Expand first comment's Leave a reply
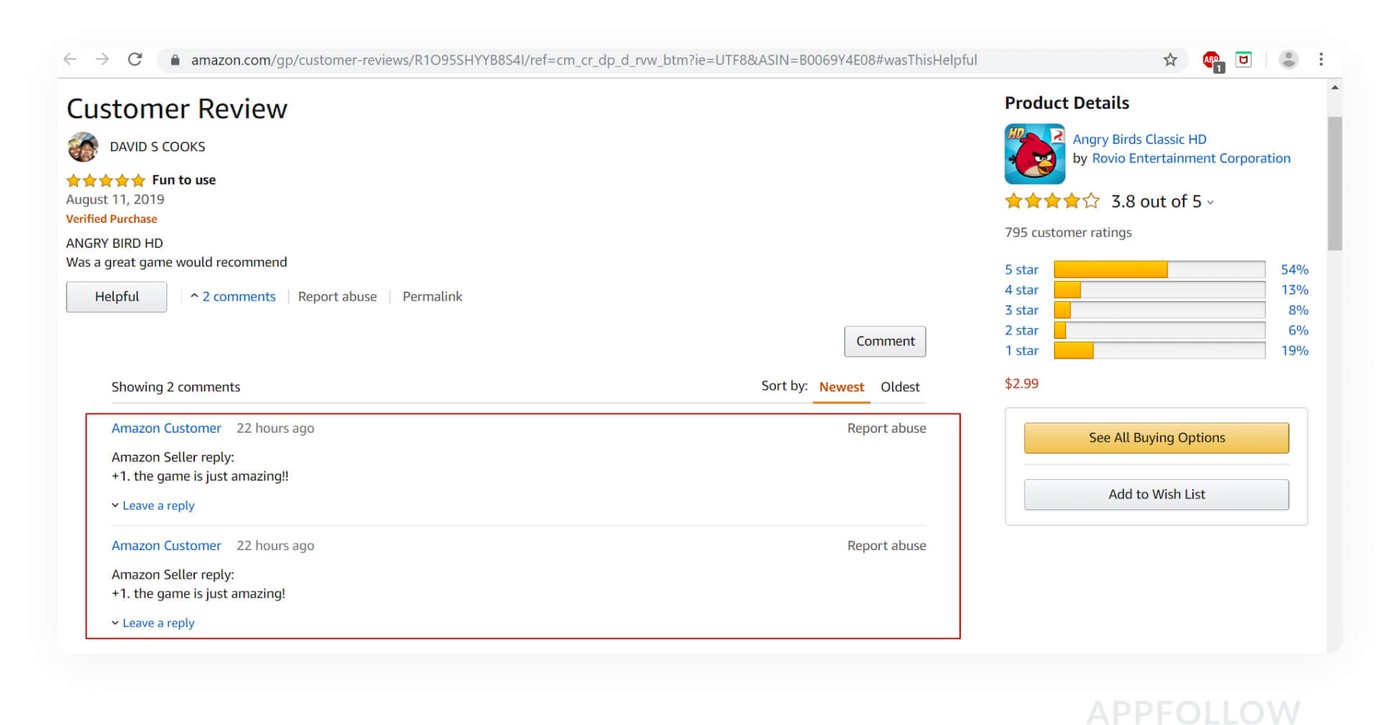The image size is (1400, 725). point(153,506)
